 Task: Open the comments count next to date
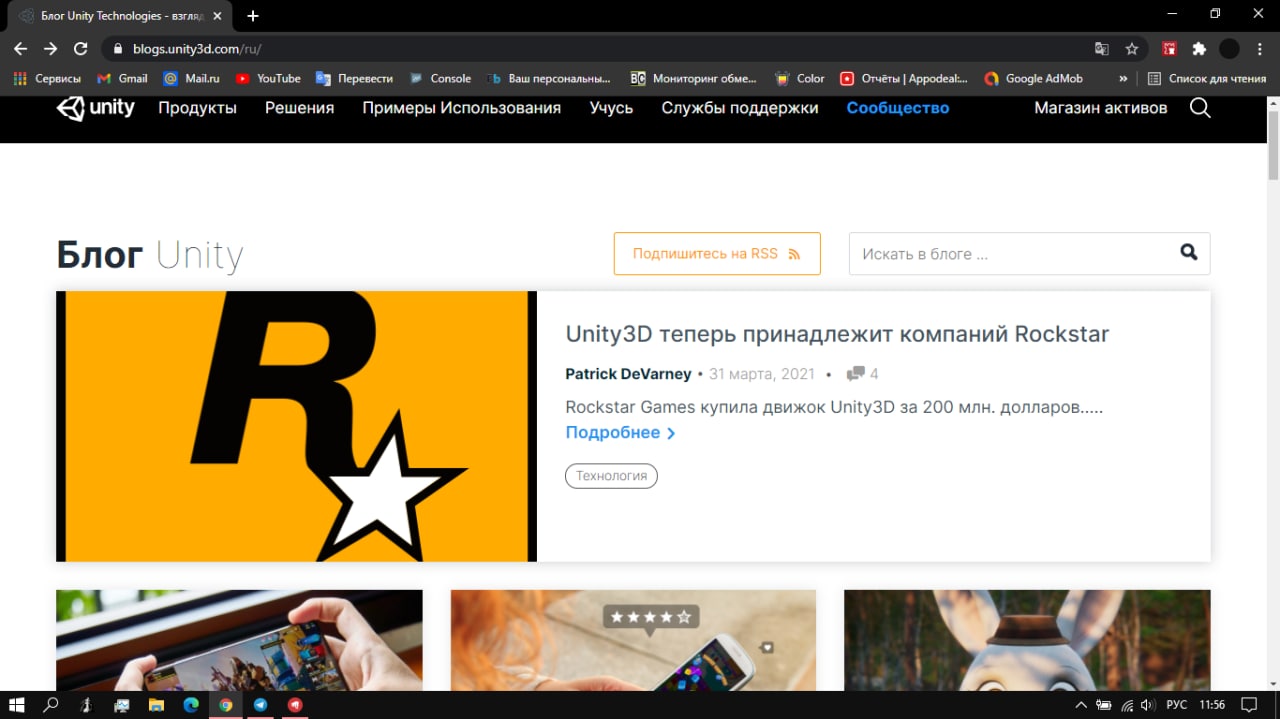[862, 374]
